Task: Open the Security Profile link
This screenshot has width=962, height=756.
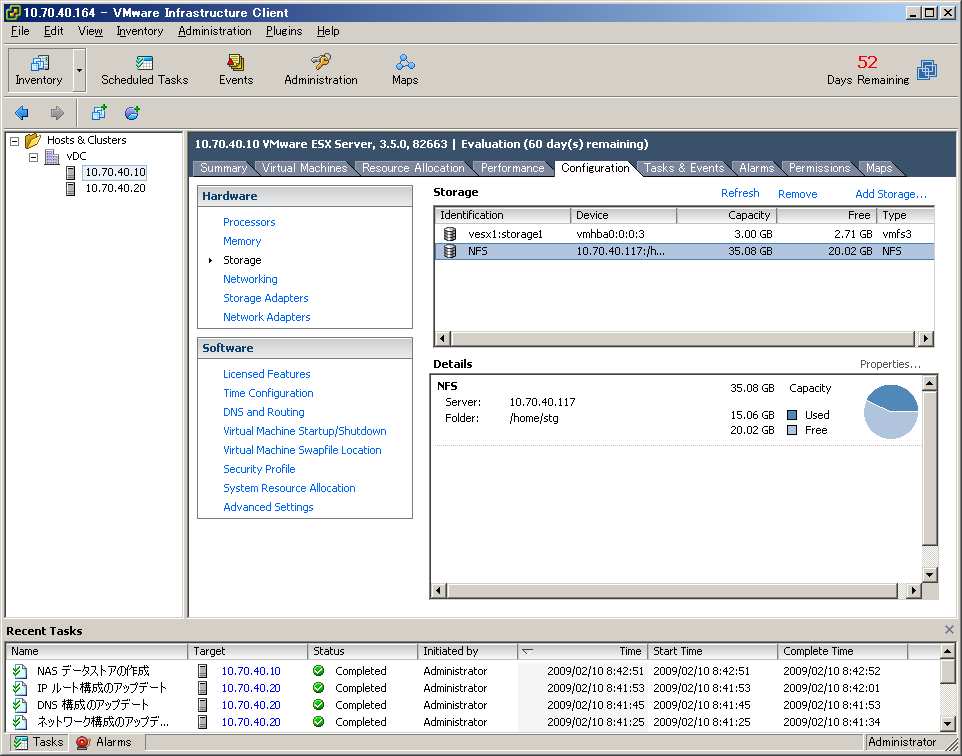Action: (x=260, y=469)
